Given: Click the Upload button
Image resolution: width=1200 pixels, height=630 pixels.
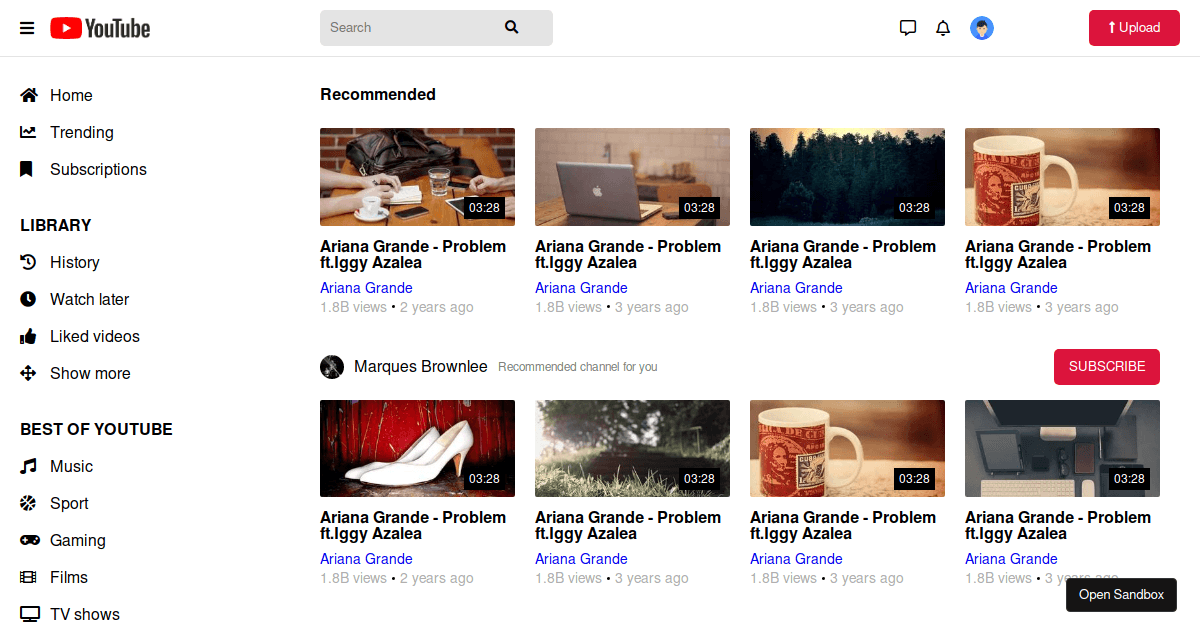Looking at the screenshot, I should tap(1134, 27).
